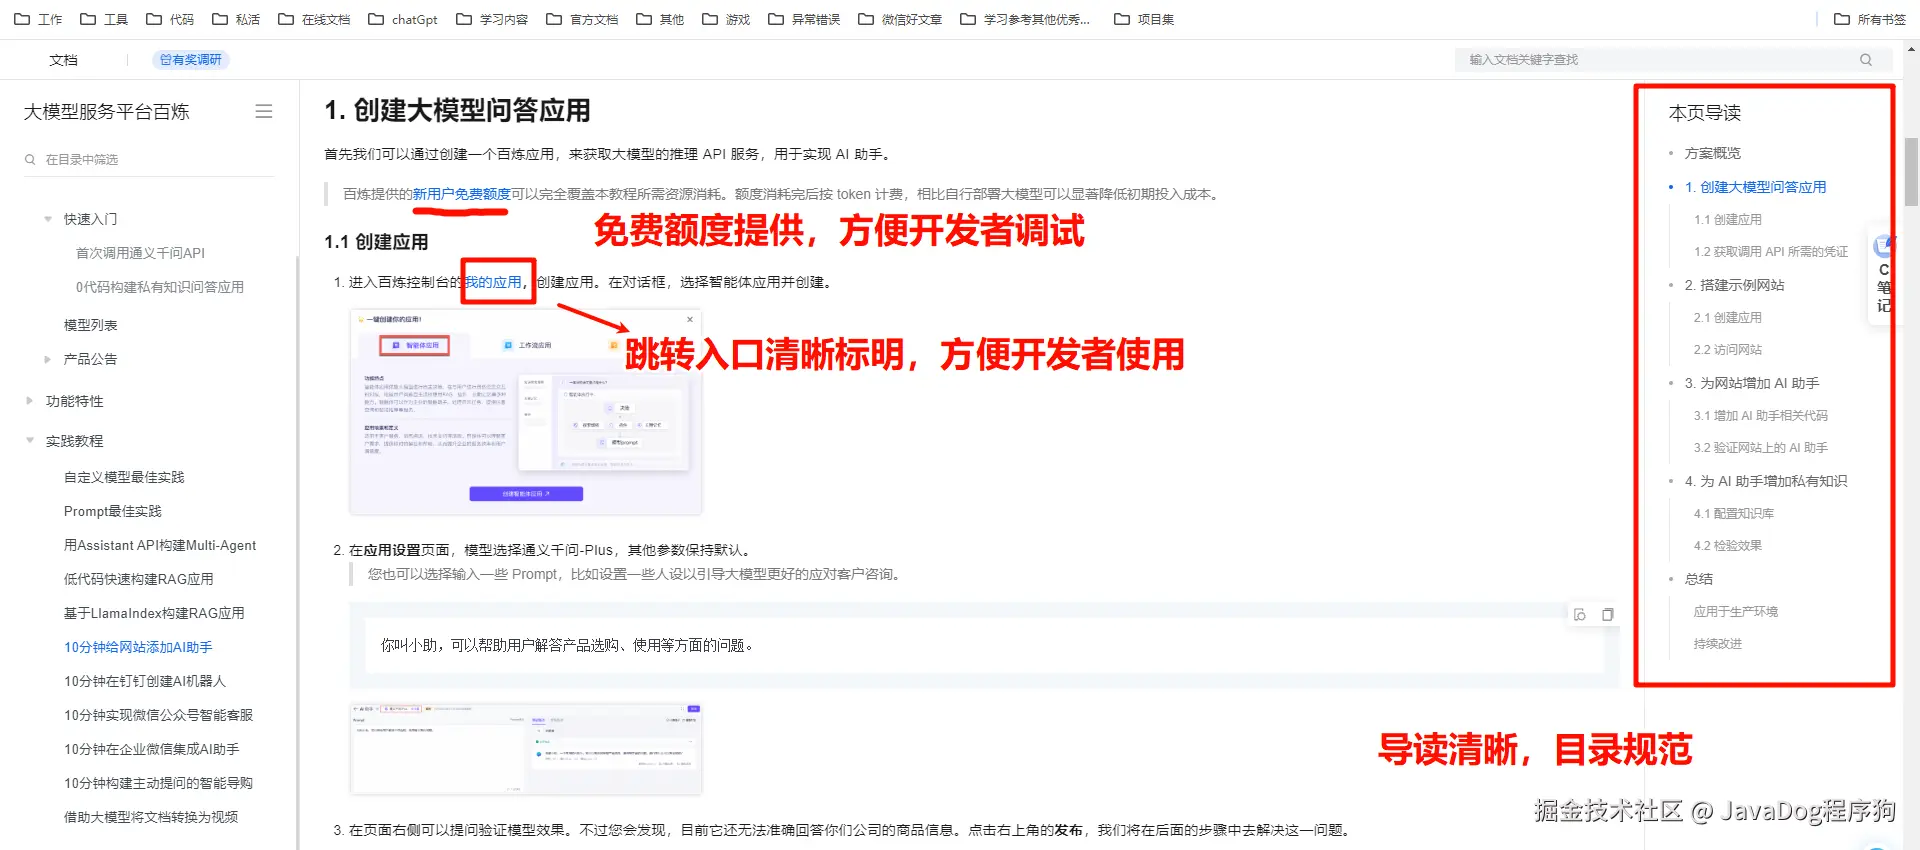Jump to 1.2 获取调用 API 所需的凭证

pyautogui.click(x=1770, y=252)
